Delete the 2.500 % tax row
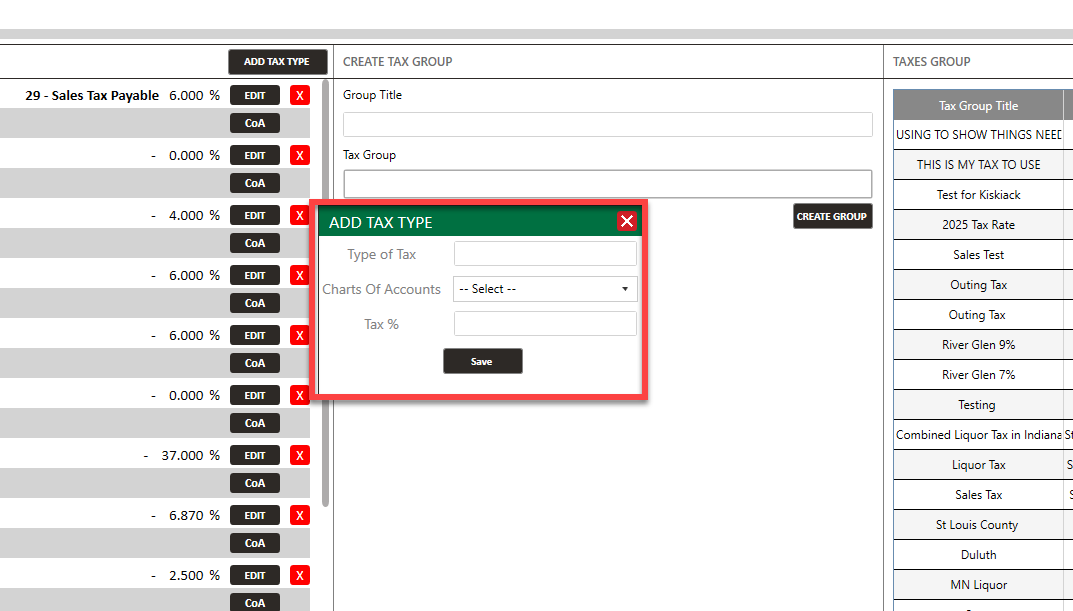The width and height of the screenshot is (1073, 611). pyautogui.click(x=300, y=575)
